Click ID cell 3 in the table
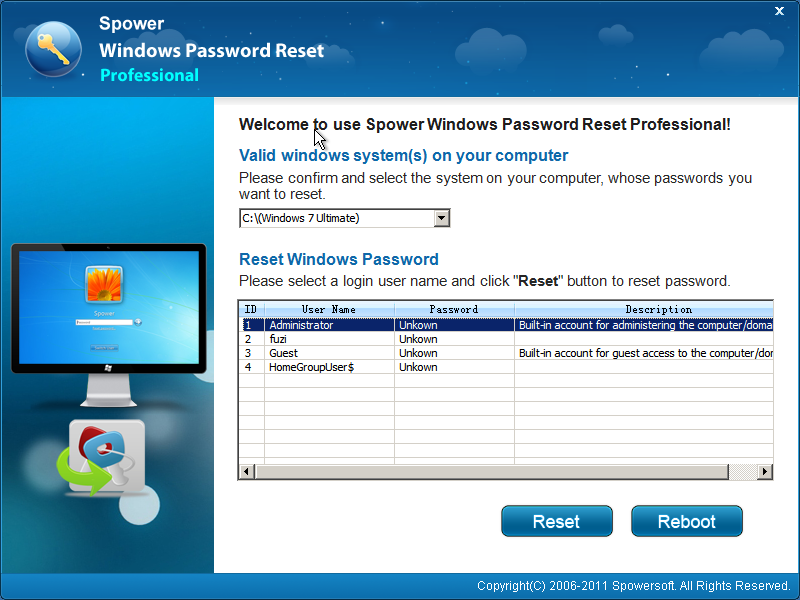 click(x=252, y=353)
